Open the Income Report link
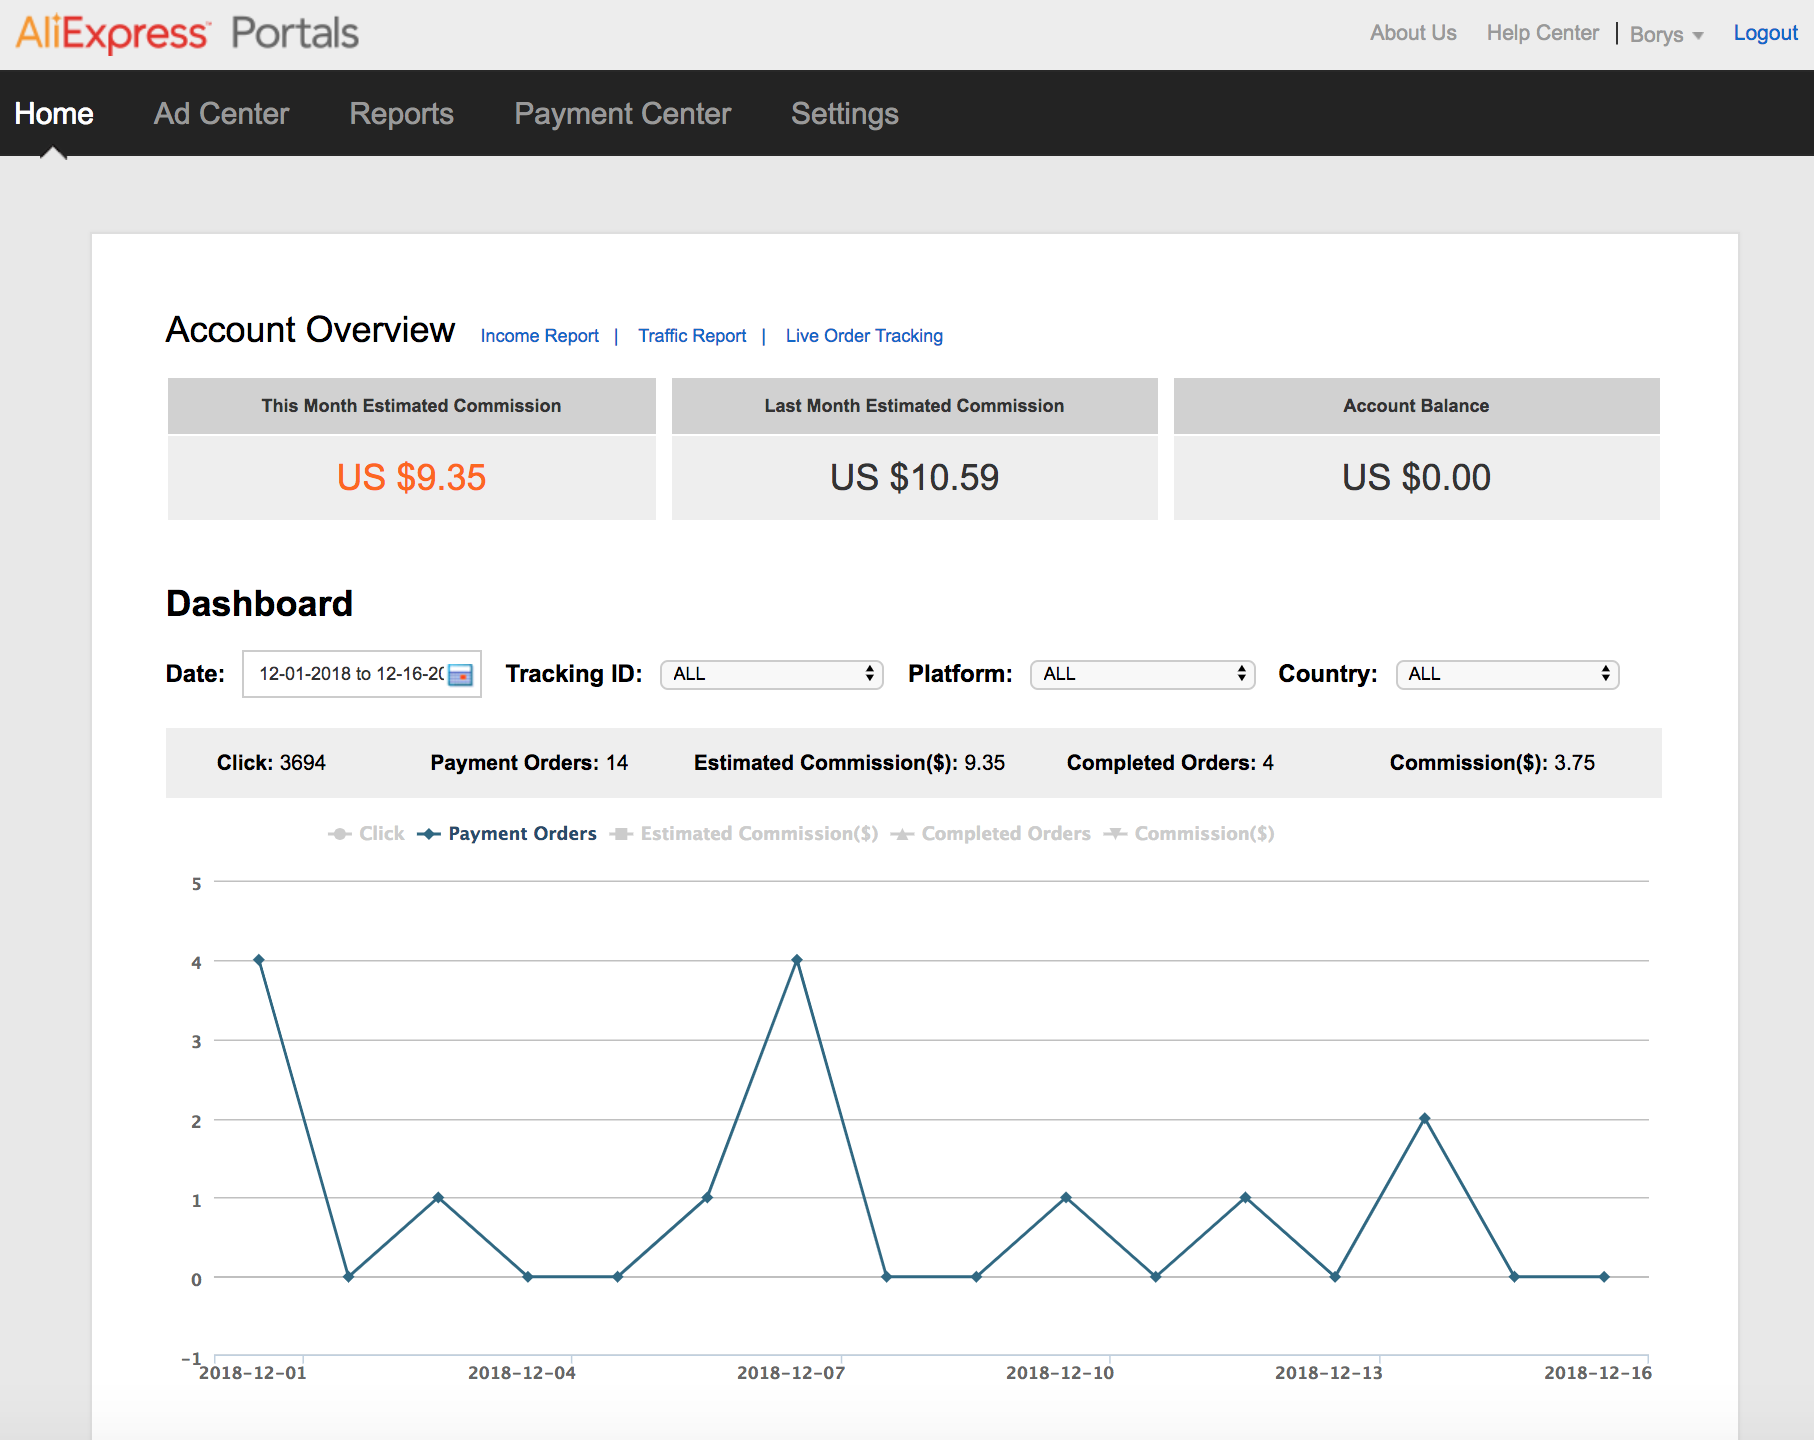Viewport: 1814px width, 1440px height. (539, 336)
